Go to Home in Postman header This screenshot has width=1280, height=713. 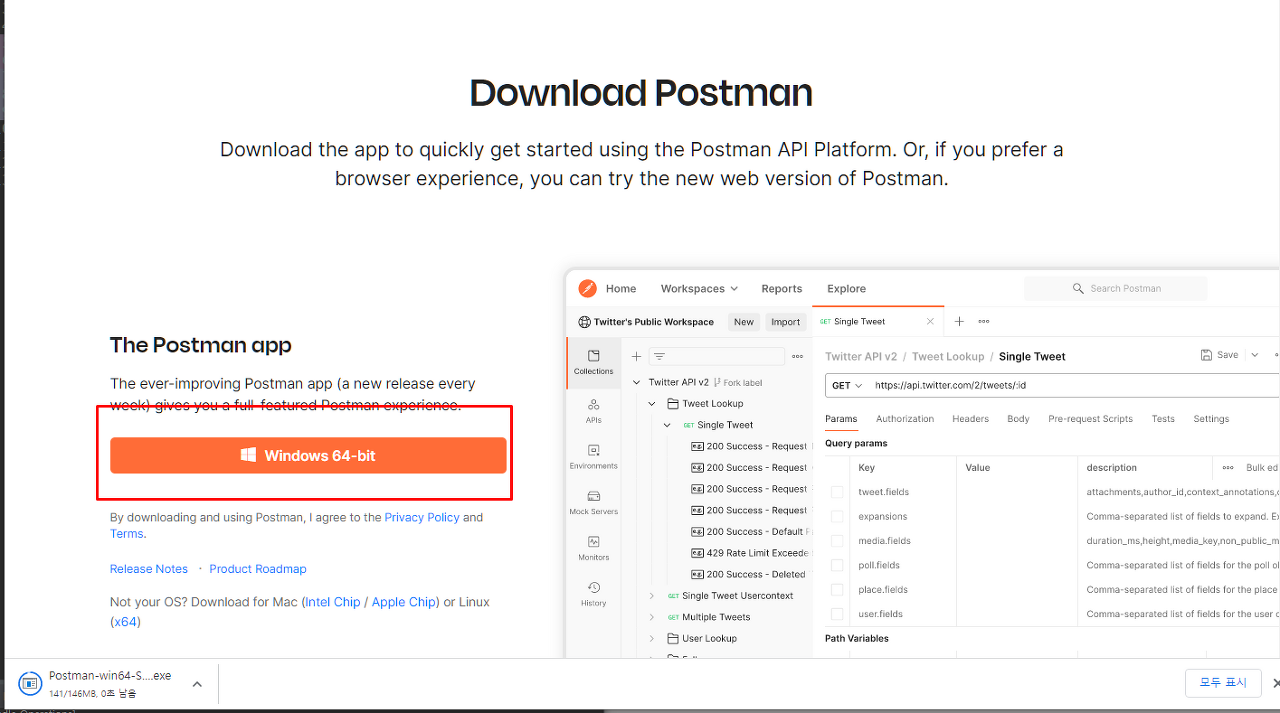pos(621,288)
